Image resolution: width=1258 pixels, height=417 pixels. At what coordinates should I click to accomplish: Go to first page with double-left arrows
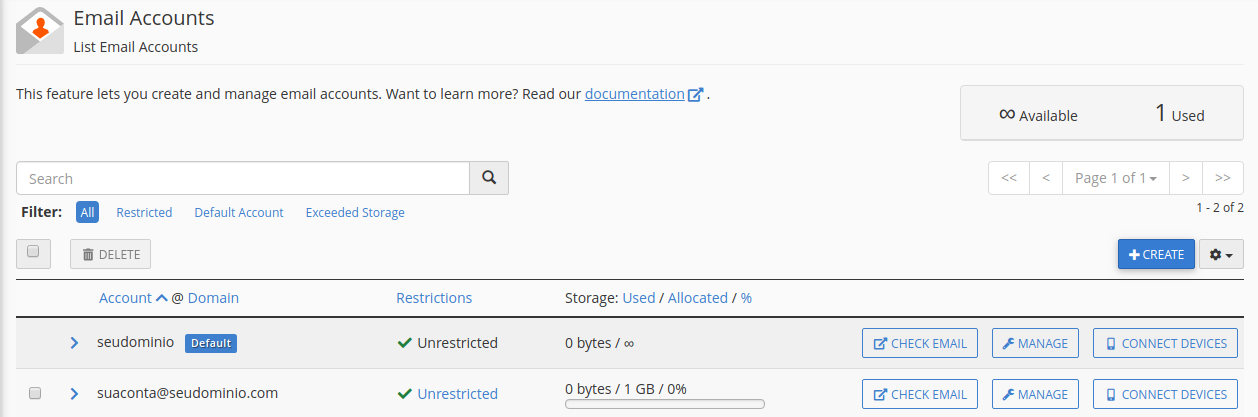tap(1009, 178)
